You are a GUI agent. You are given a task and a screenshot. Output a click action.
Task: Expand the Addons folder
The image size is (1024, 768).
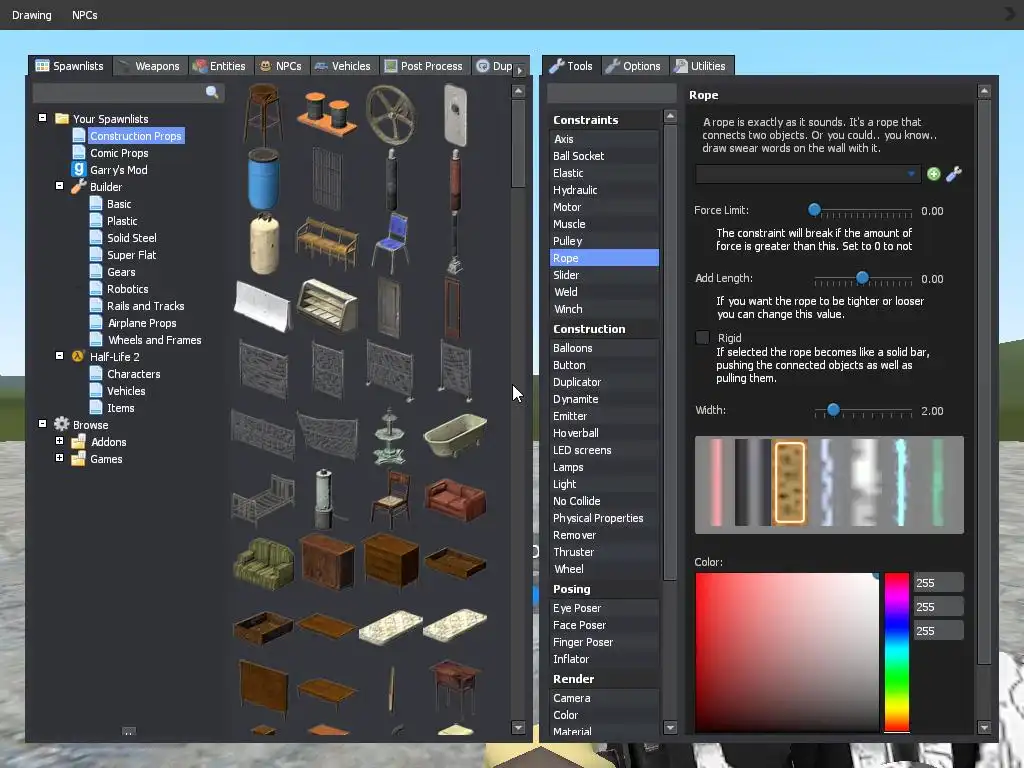pyautogui.click(x=59, y=441)
